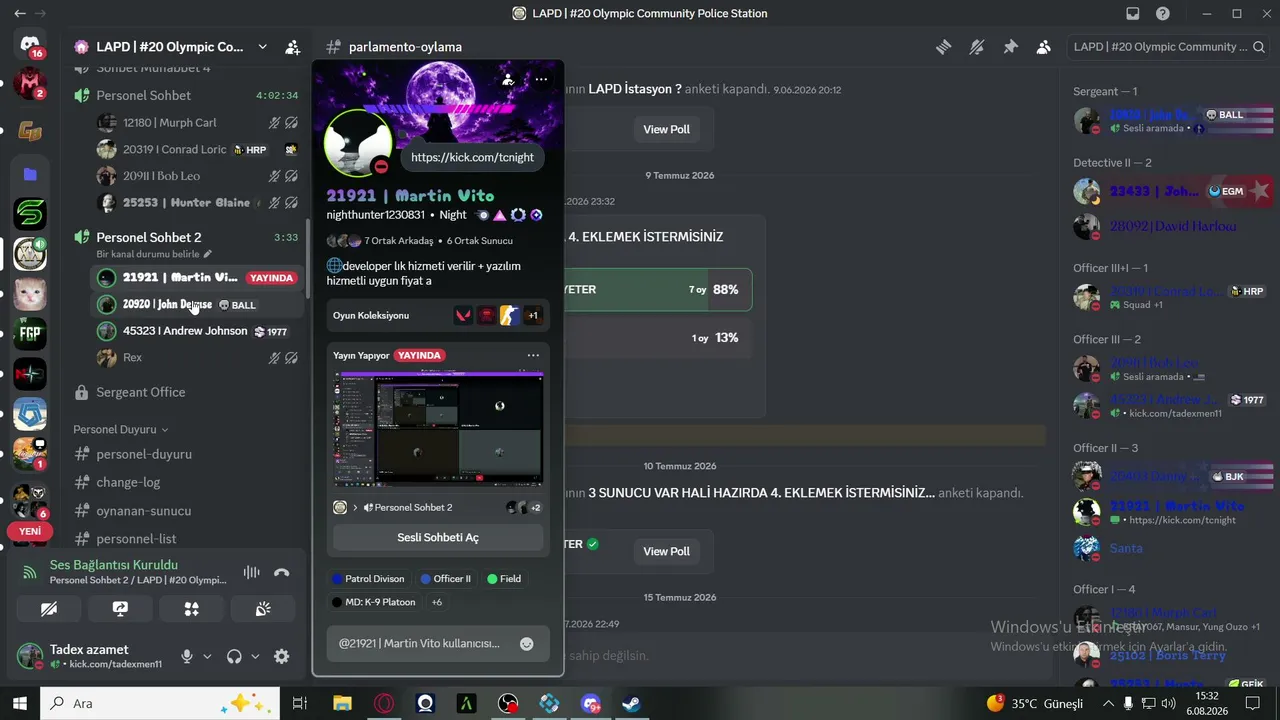Open Steam from the Windows taskbar
Viewport: 1280px width, 720px height.
632,703
